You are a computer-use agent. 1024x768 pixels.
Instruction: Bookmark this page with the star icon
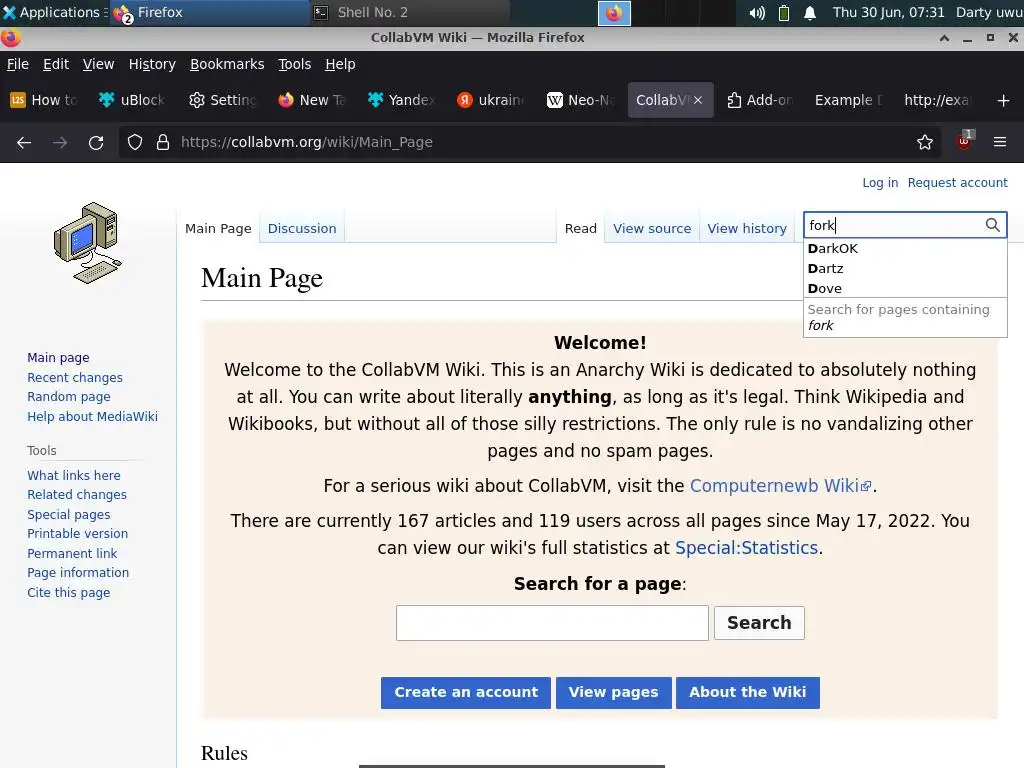pyautogui.click(x=925, y=142)
